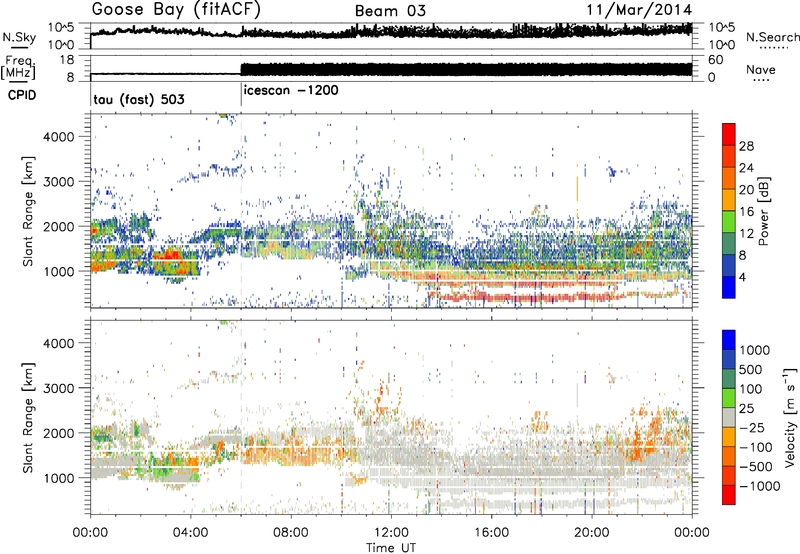Click the 20:00 time tick label
Image resolution: width=800 pixels, height=554 pixels.
[591, 533]
